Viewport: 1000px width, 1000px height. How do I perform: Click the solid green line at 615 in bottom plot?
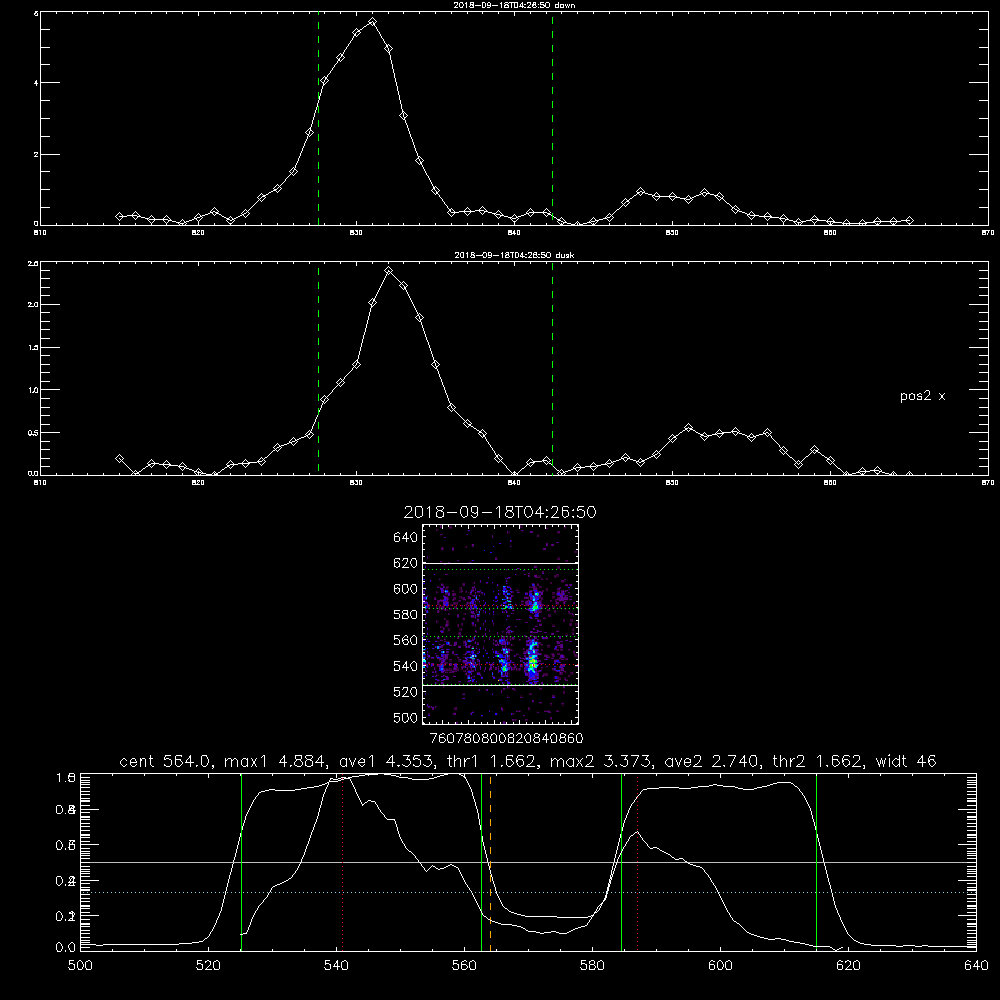point(816,862)
